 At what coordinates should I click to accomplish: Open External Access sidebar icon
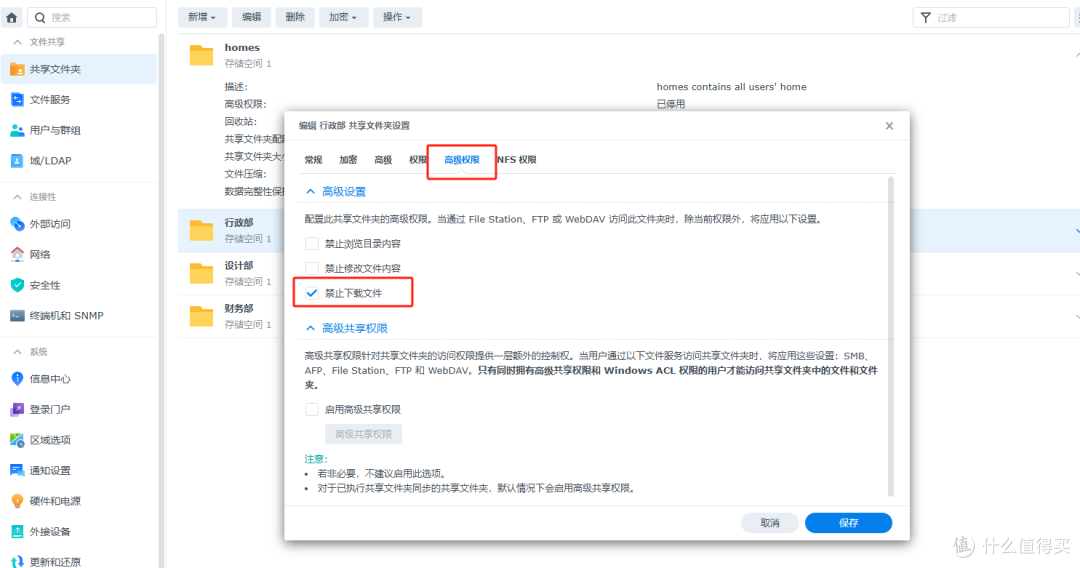[17, 224]
